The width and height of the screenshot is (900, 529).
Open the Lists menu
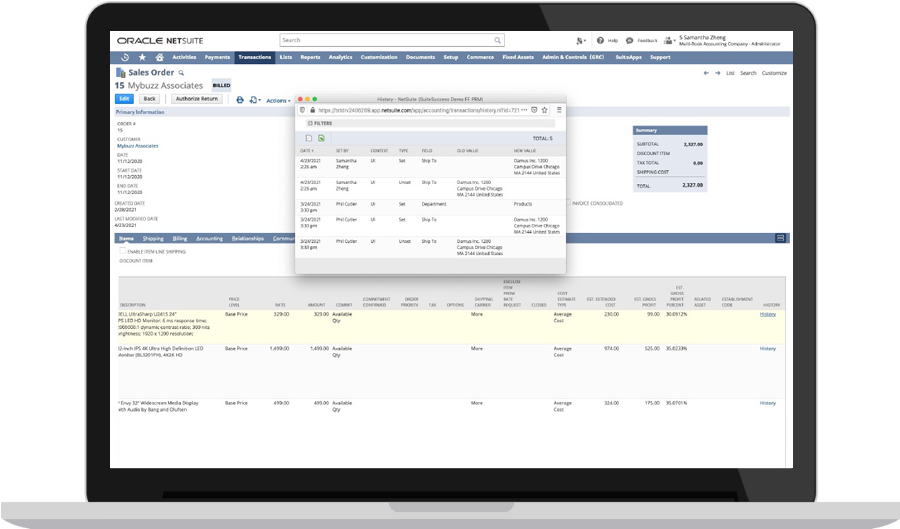tap(286, 57)
